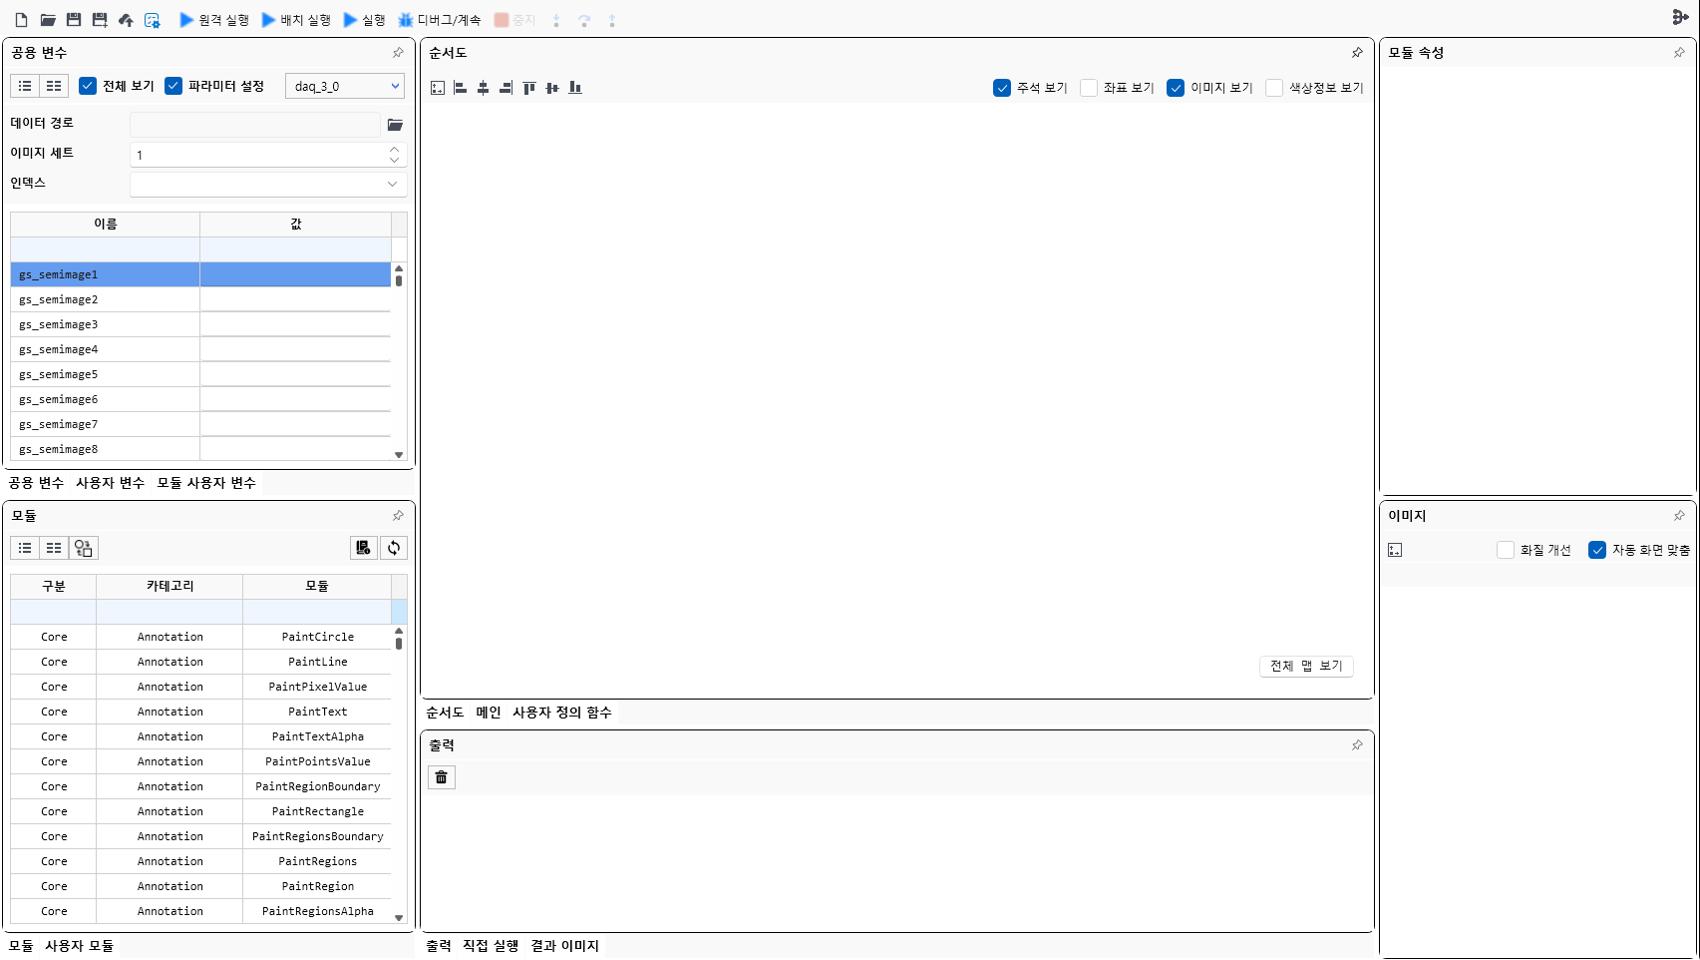Click the new file icon in top toolbar
Screen dimensions: 1700x960
(21, 20)
